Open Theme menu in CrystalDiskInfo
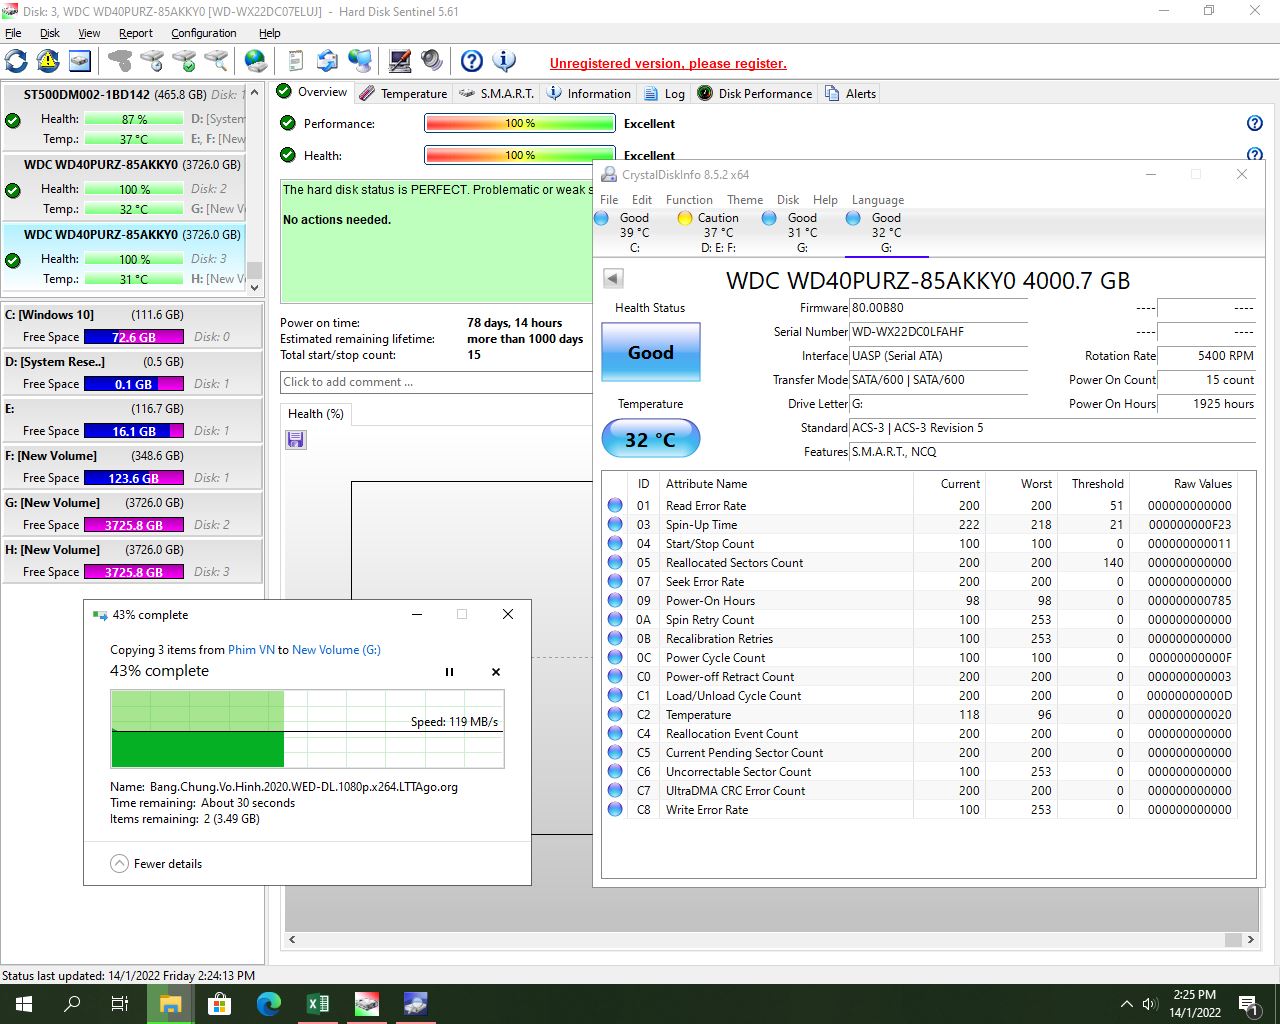Image resolution: width=1280 pixels, height=1024 pixels. point(745,200)
